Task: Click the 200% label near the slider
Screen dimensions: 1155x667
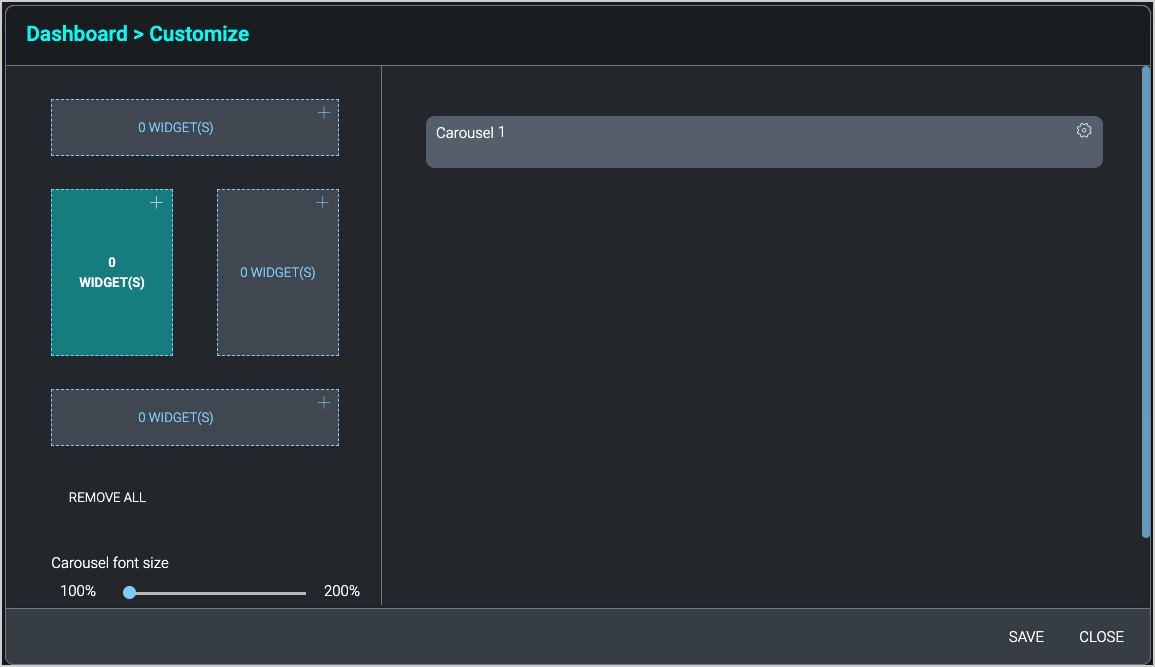Action: 341,590
